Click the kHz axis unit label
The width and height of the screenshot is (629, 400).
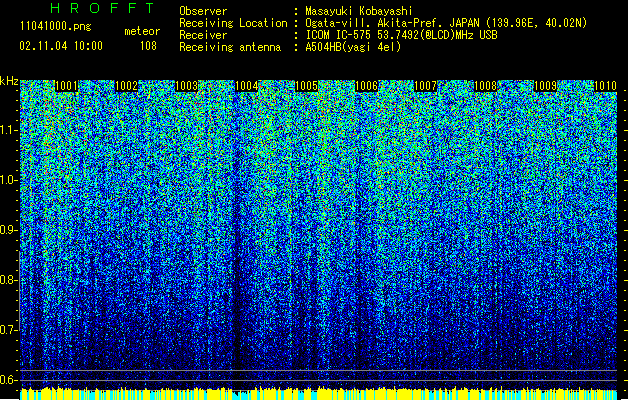(9, 81)
